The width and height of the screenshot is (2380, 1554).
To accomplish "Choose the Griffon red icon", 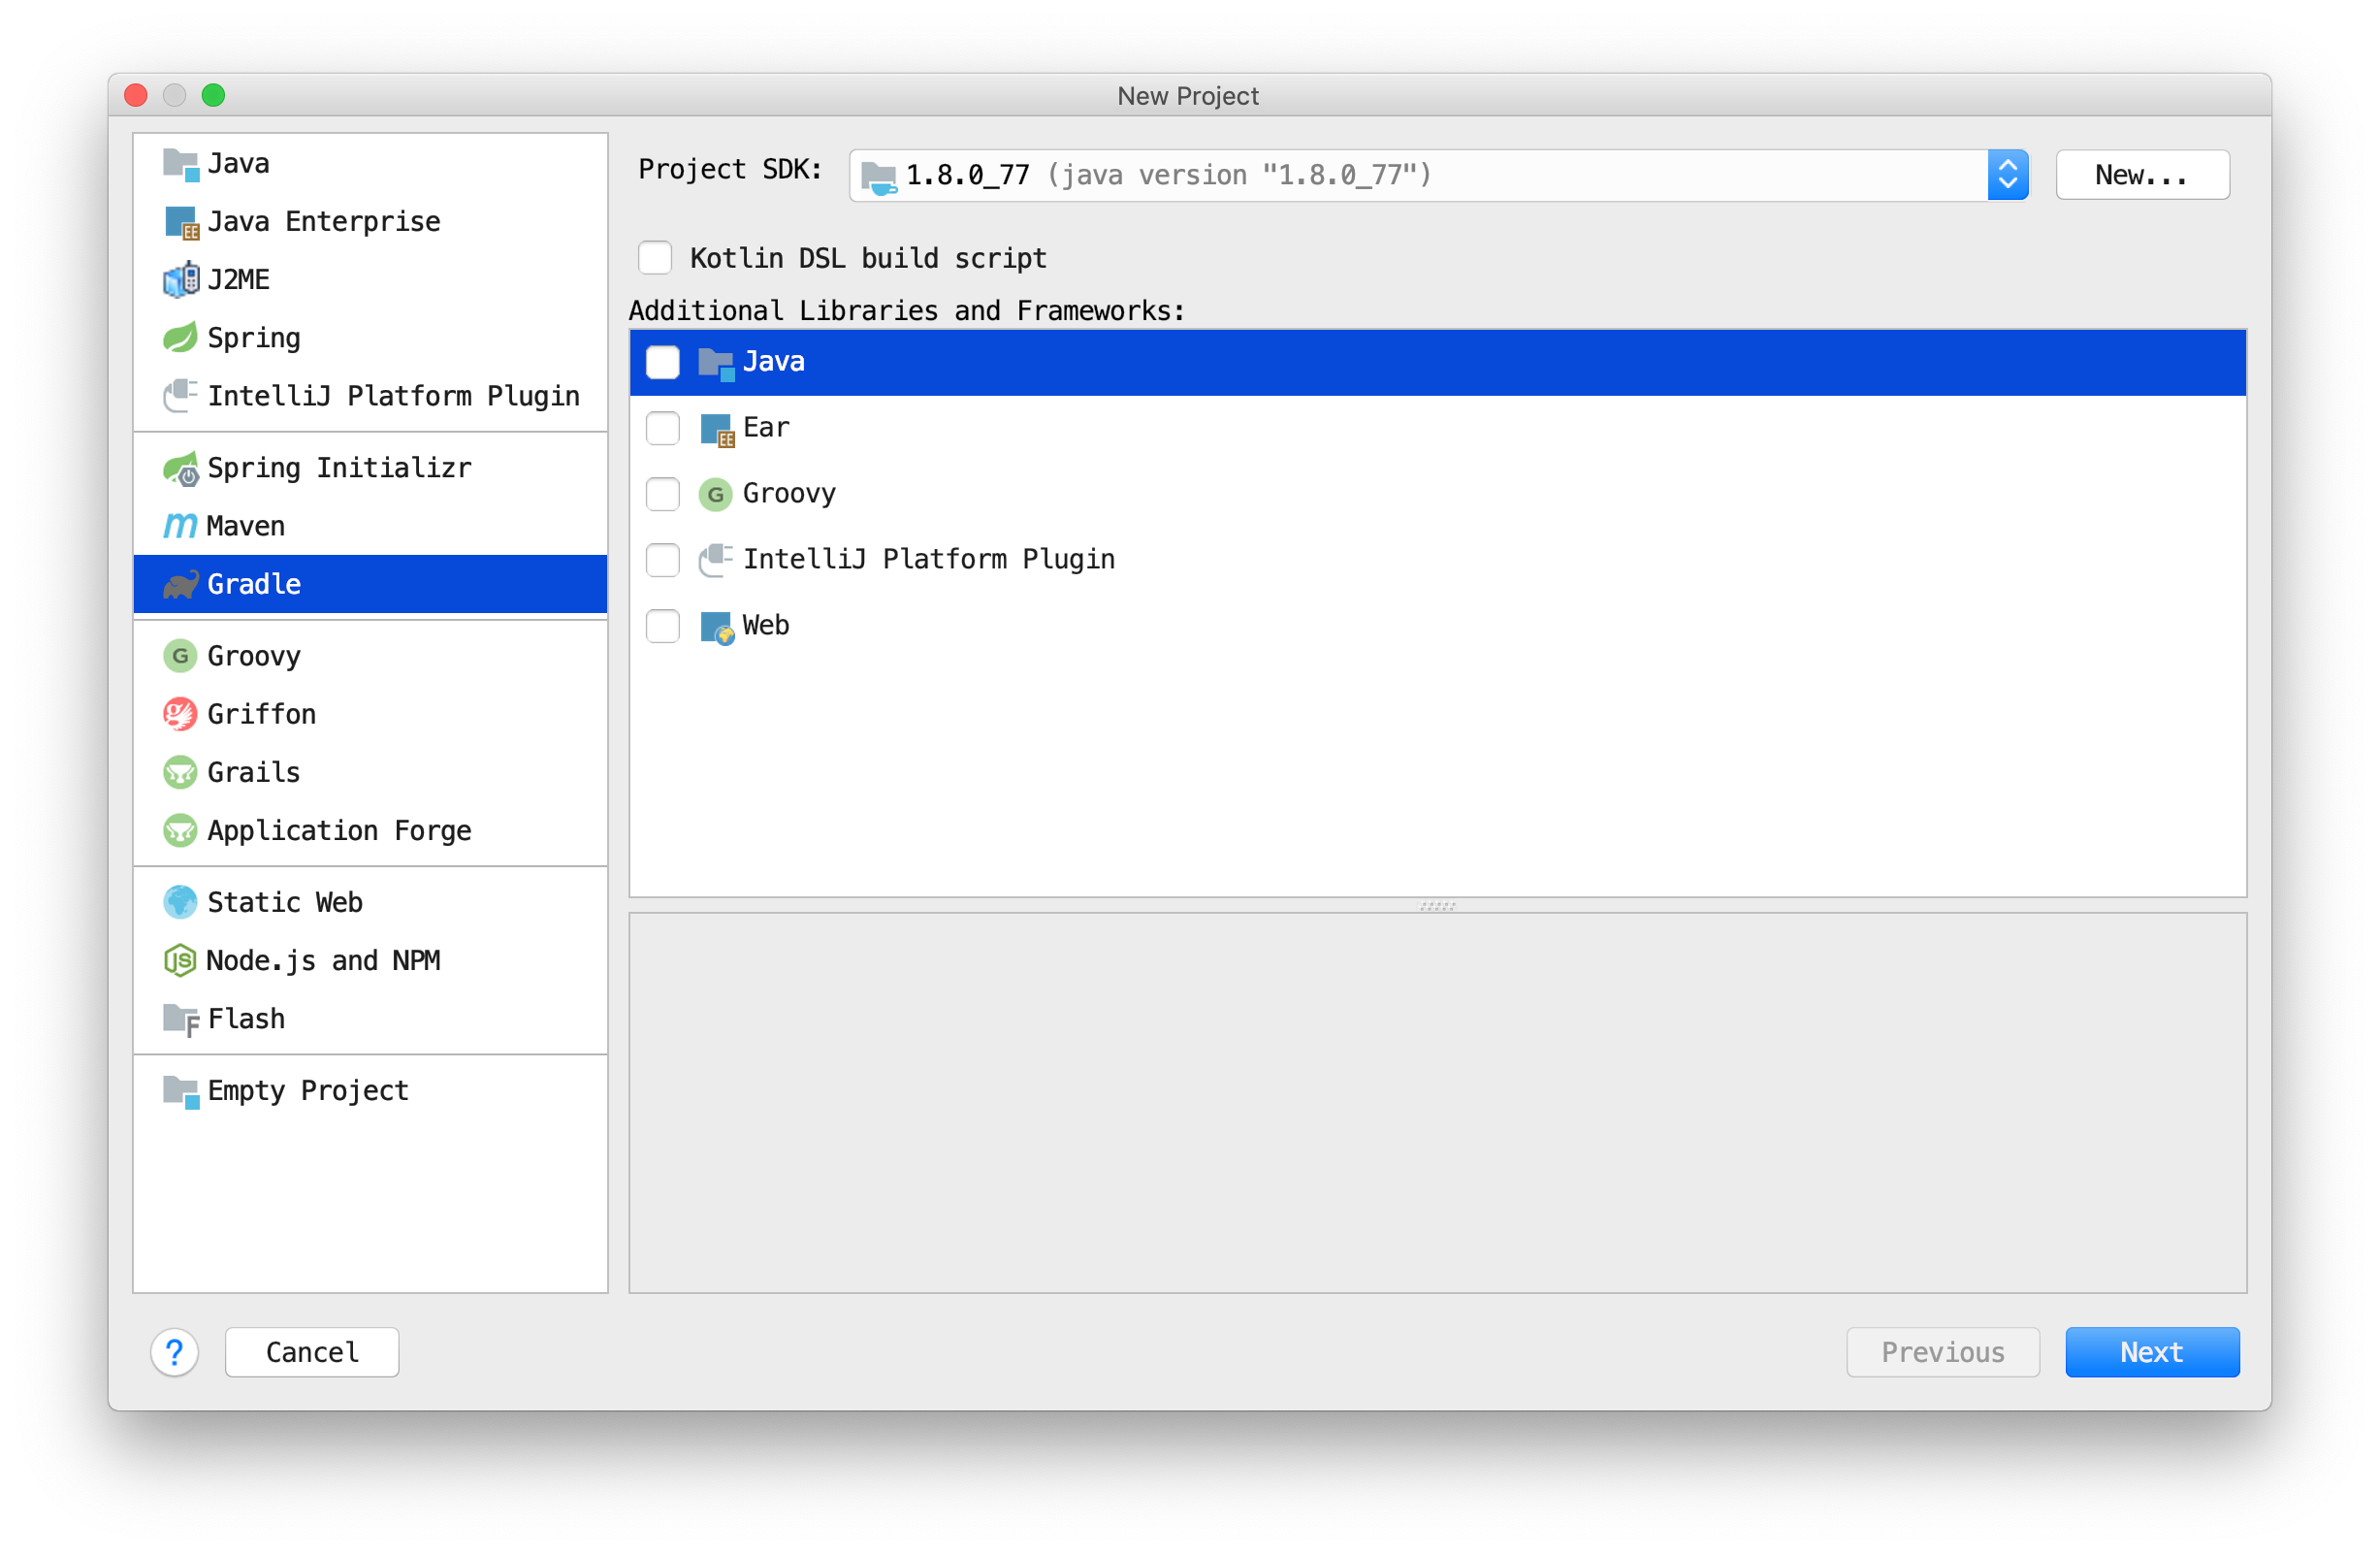I will click(x=181, y=715).
